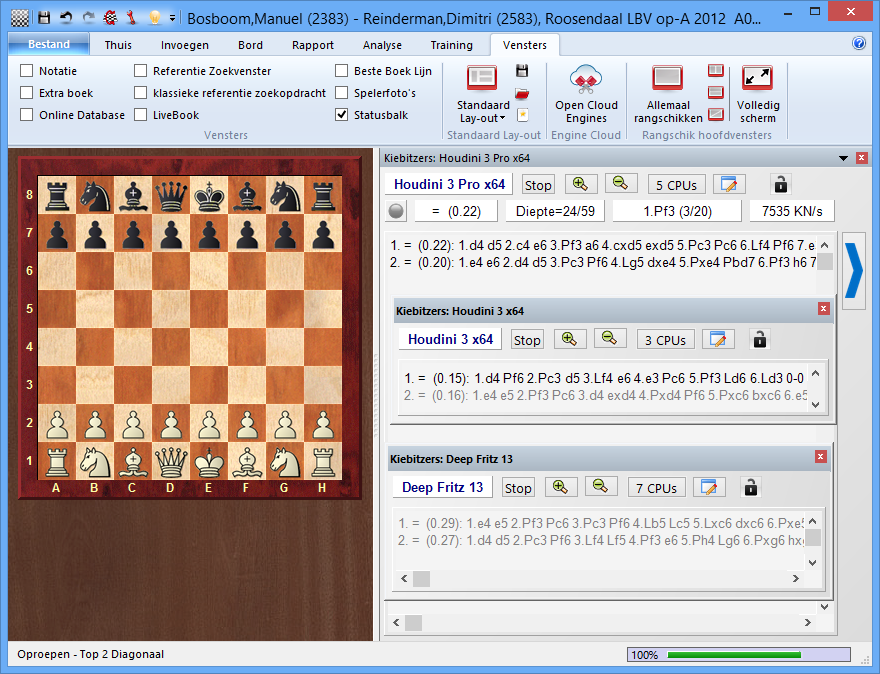Click Allemaal rangschikken icon

point(667,78)
